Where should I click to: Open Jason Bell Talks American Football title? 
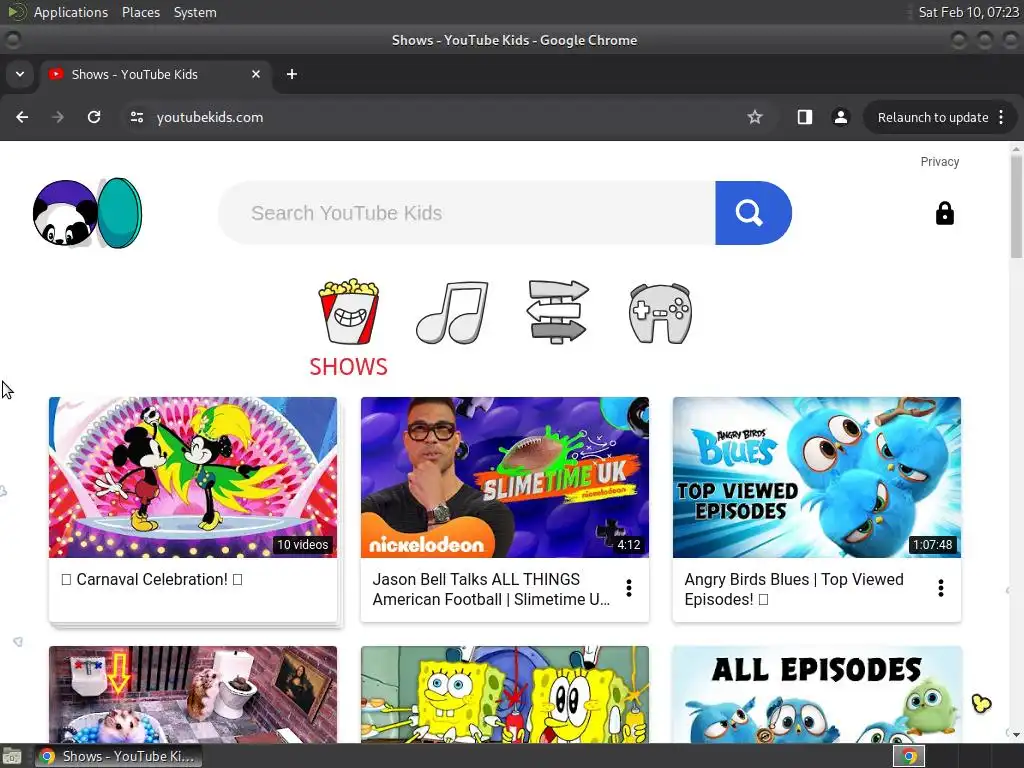pyautogui.click(x=491, y=589)
